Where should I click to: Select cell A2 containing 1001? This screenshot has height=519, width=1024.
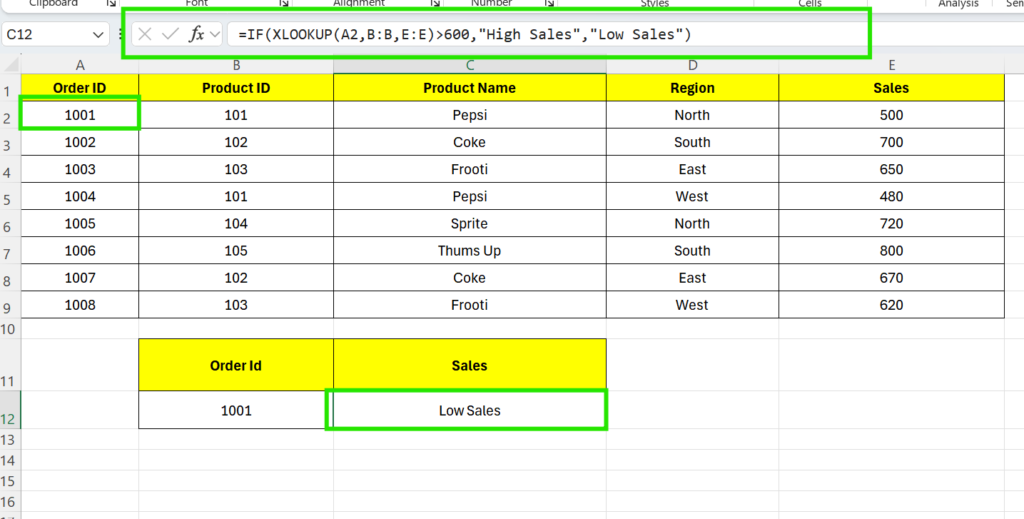point(80,115)
